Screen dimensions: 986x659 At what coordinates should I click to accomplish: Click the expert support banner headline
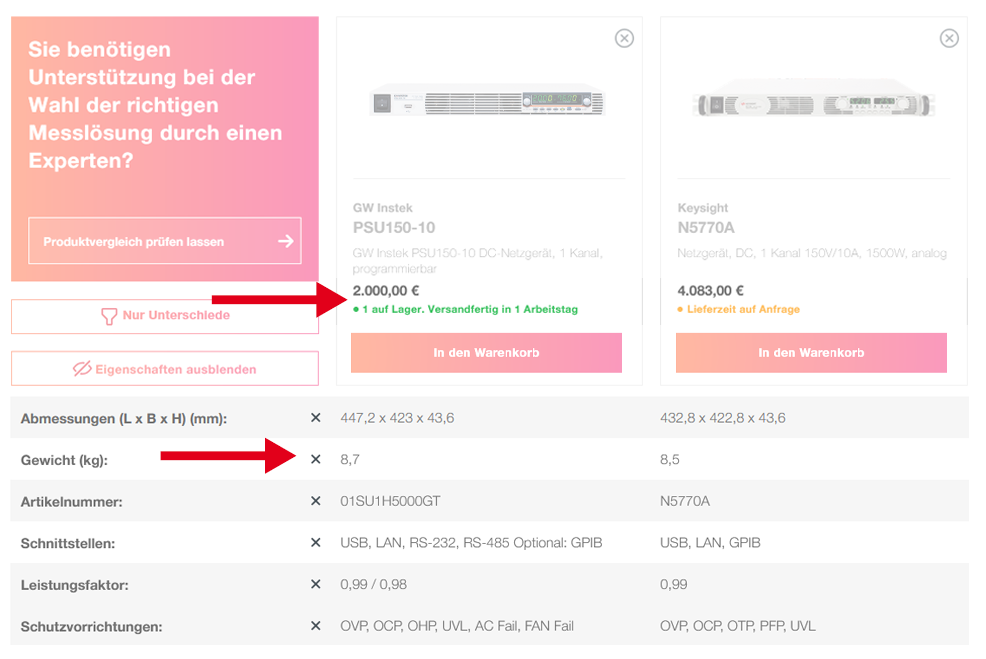pos(155,105)
